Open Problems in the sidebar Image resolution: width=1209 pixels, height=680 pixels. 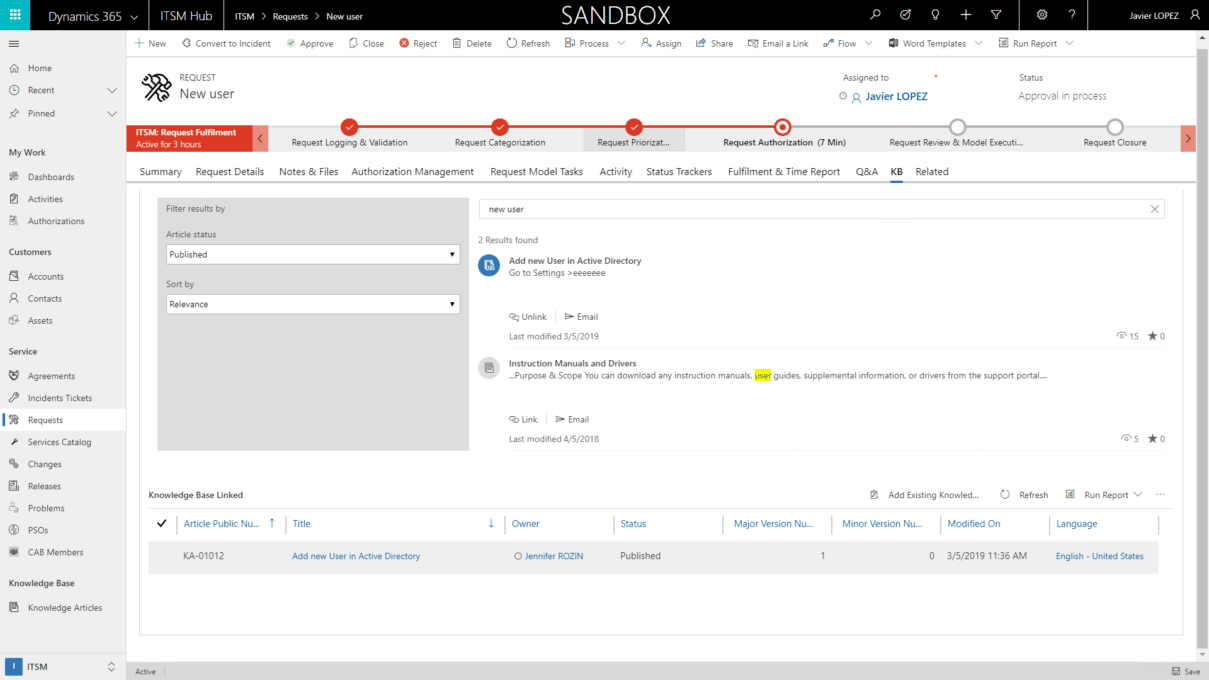point(46,508)
